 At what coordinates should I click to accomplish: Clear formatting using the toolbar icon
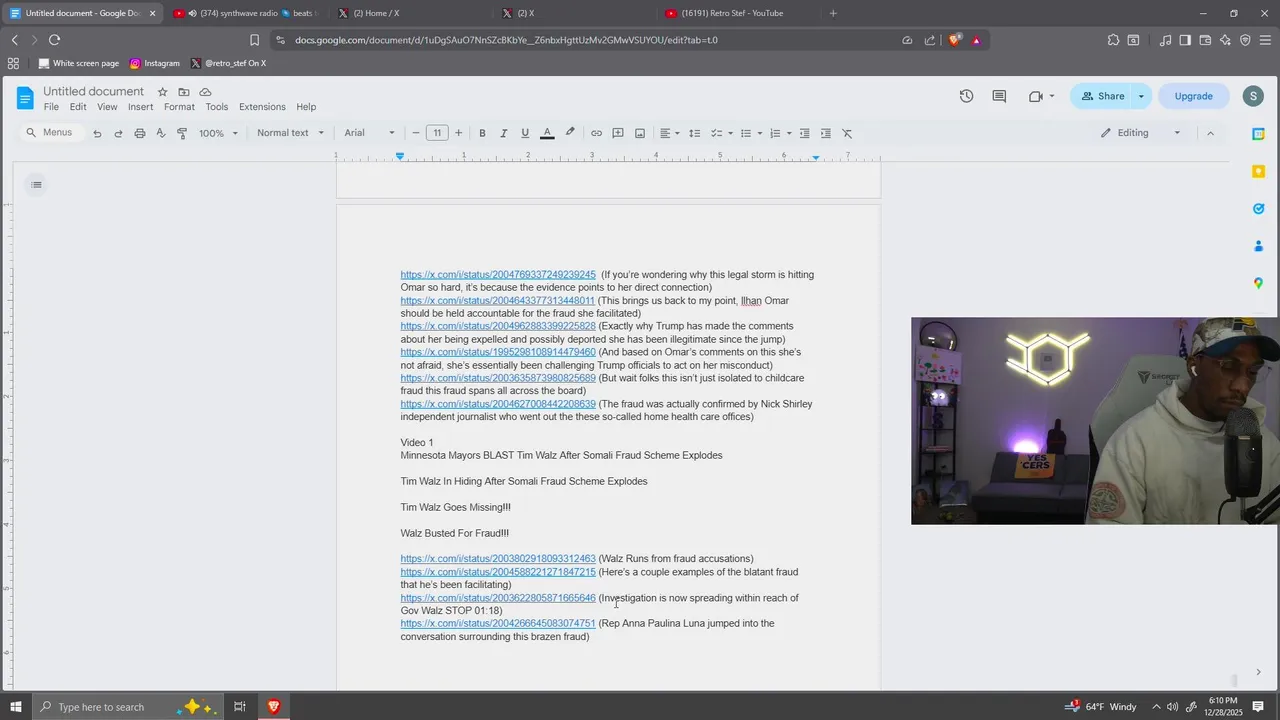click(x=847, y=133)
